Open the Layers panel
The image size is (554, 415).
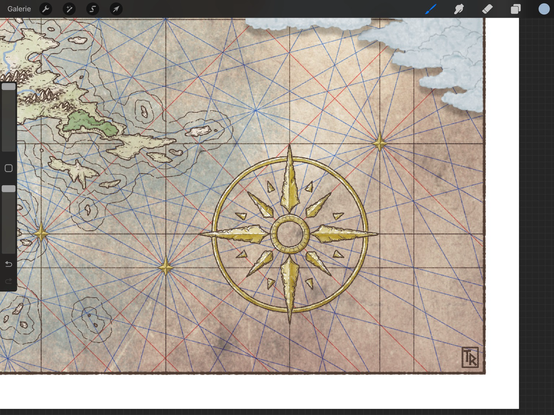point(515,9)
